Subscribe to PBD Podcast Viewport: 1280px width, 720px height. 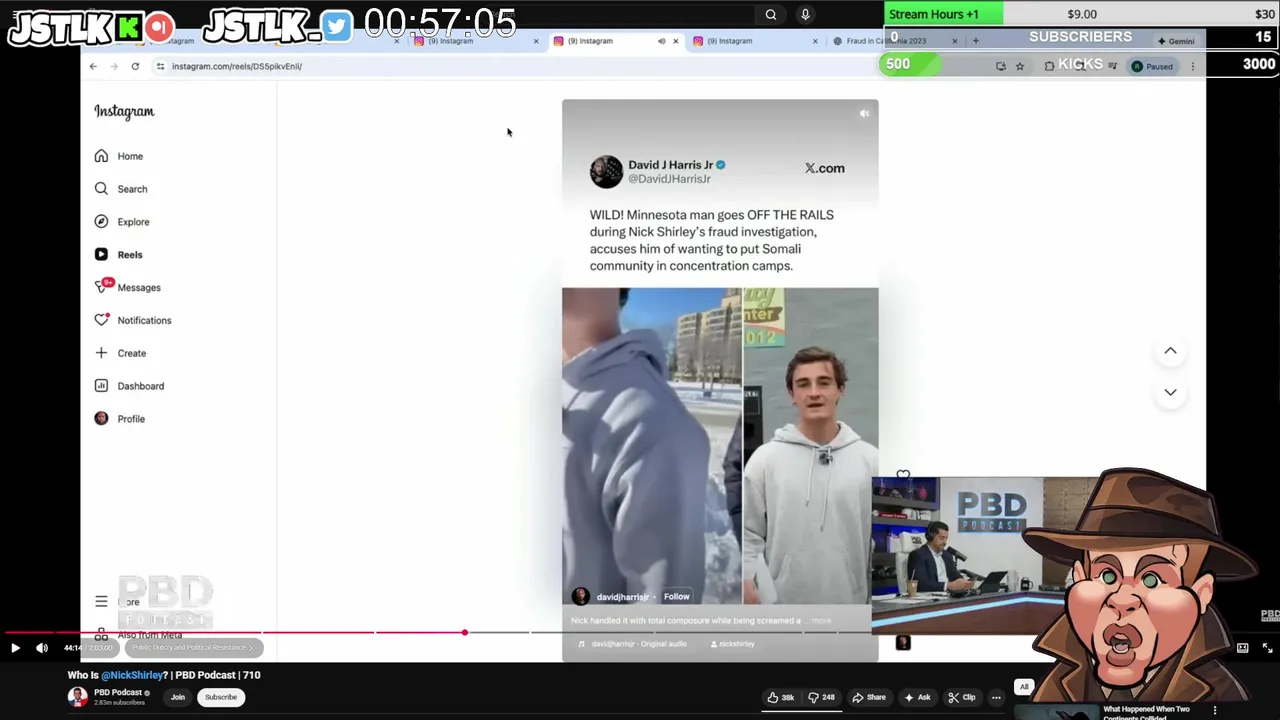(x=221, y=697)
